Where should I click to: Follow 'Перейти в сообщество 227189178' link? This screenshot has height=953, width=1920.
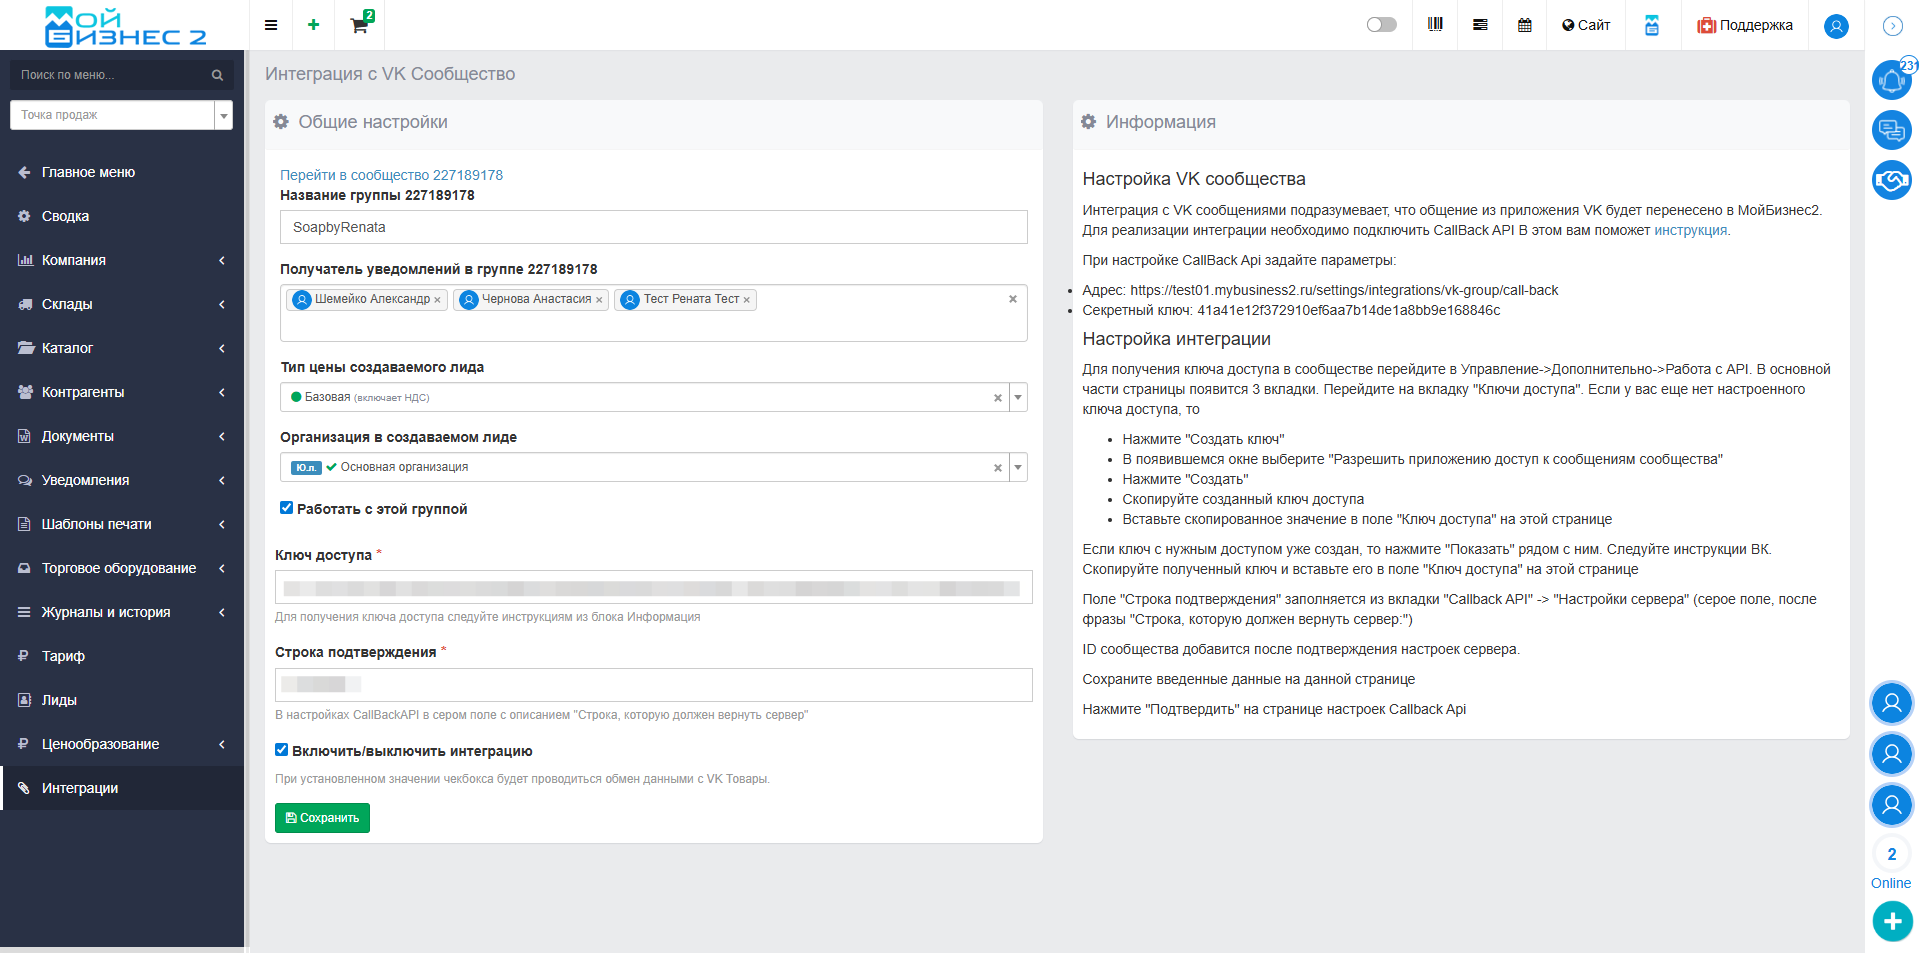[391, 175]
